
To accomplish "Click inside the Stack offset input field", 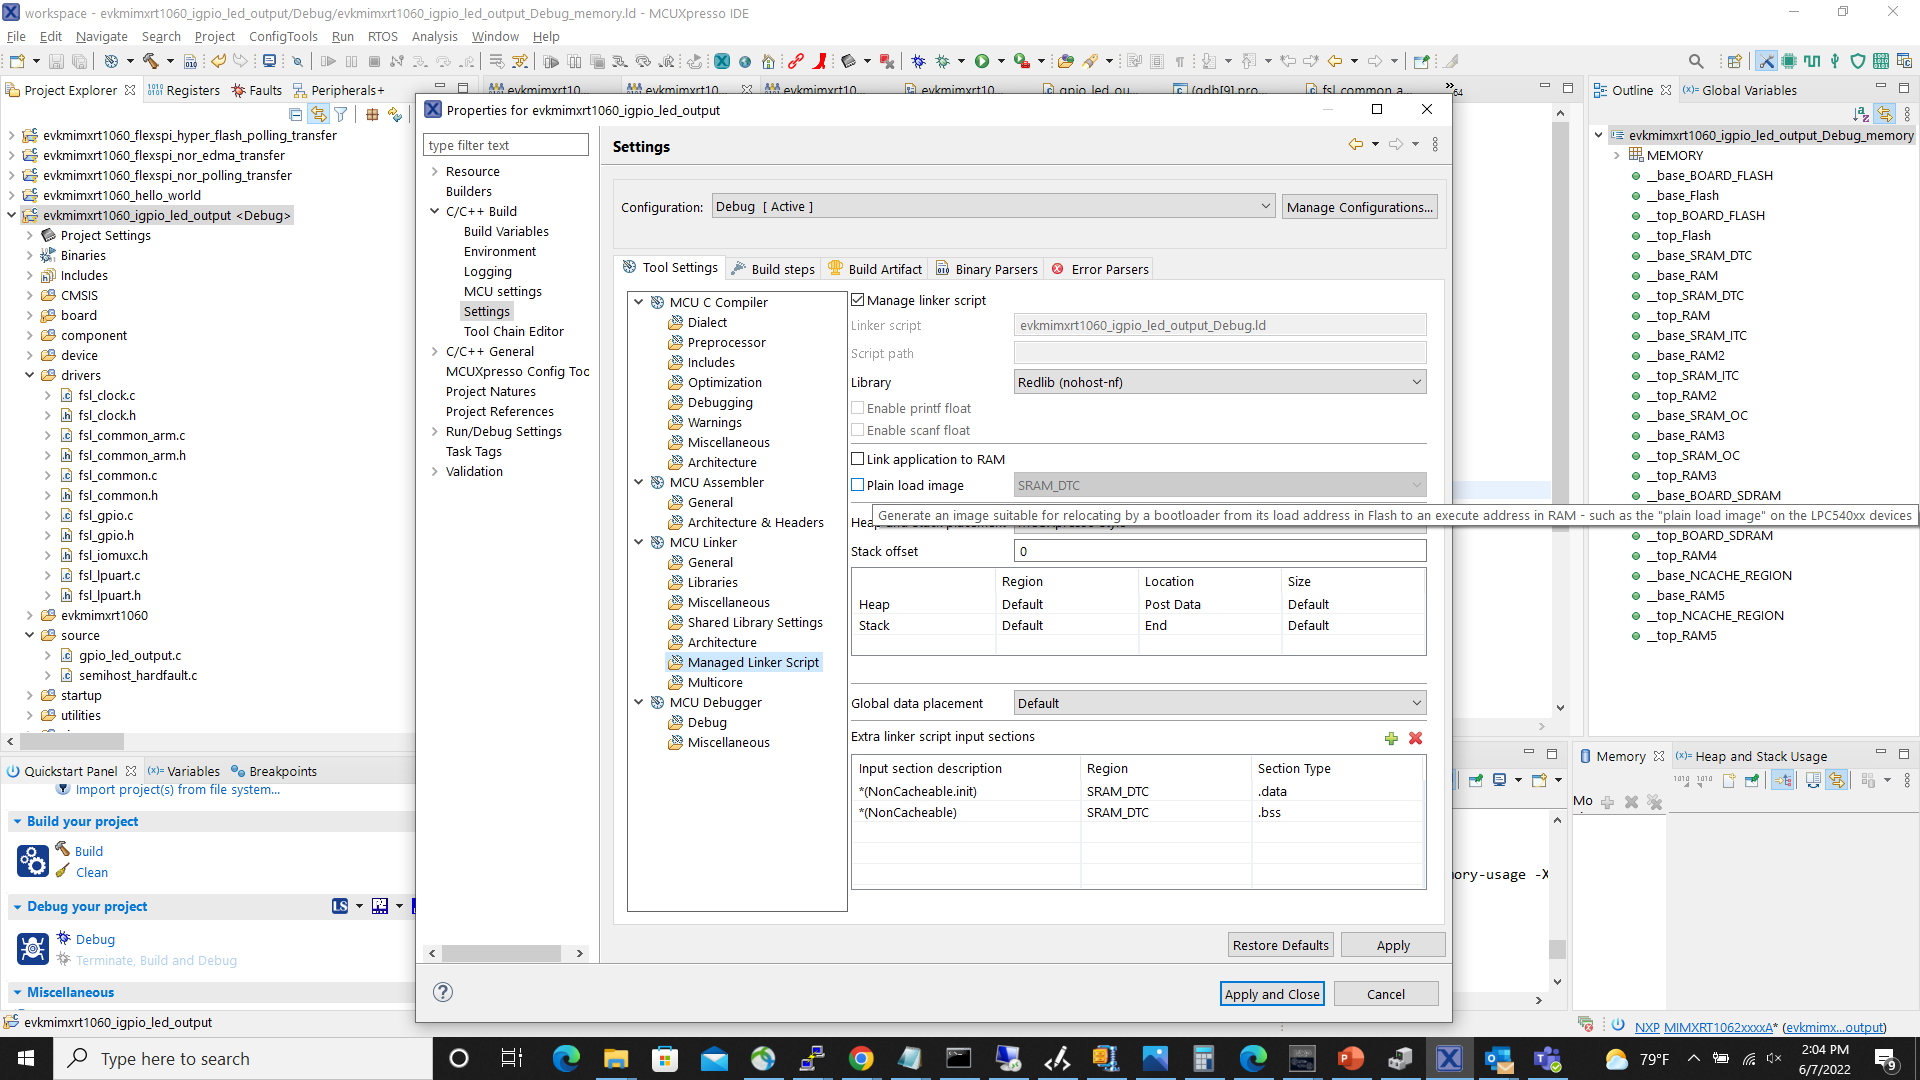I will coord(1218,551).
